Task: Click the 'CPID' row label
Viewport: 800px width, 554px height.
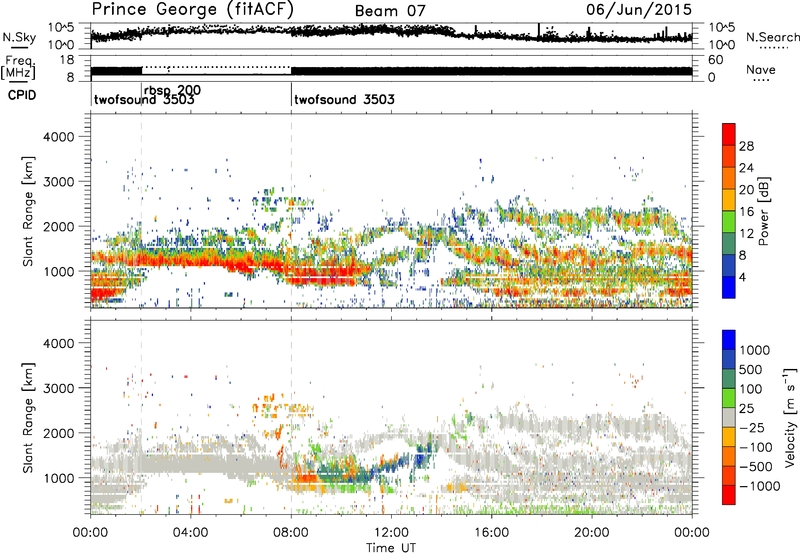Action: (22, 95)
